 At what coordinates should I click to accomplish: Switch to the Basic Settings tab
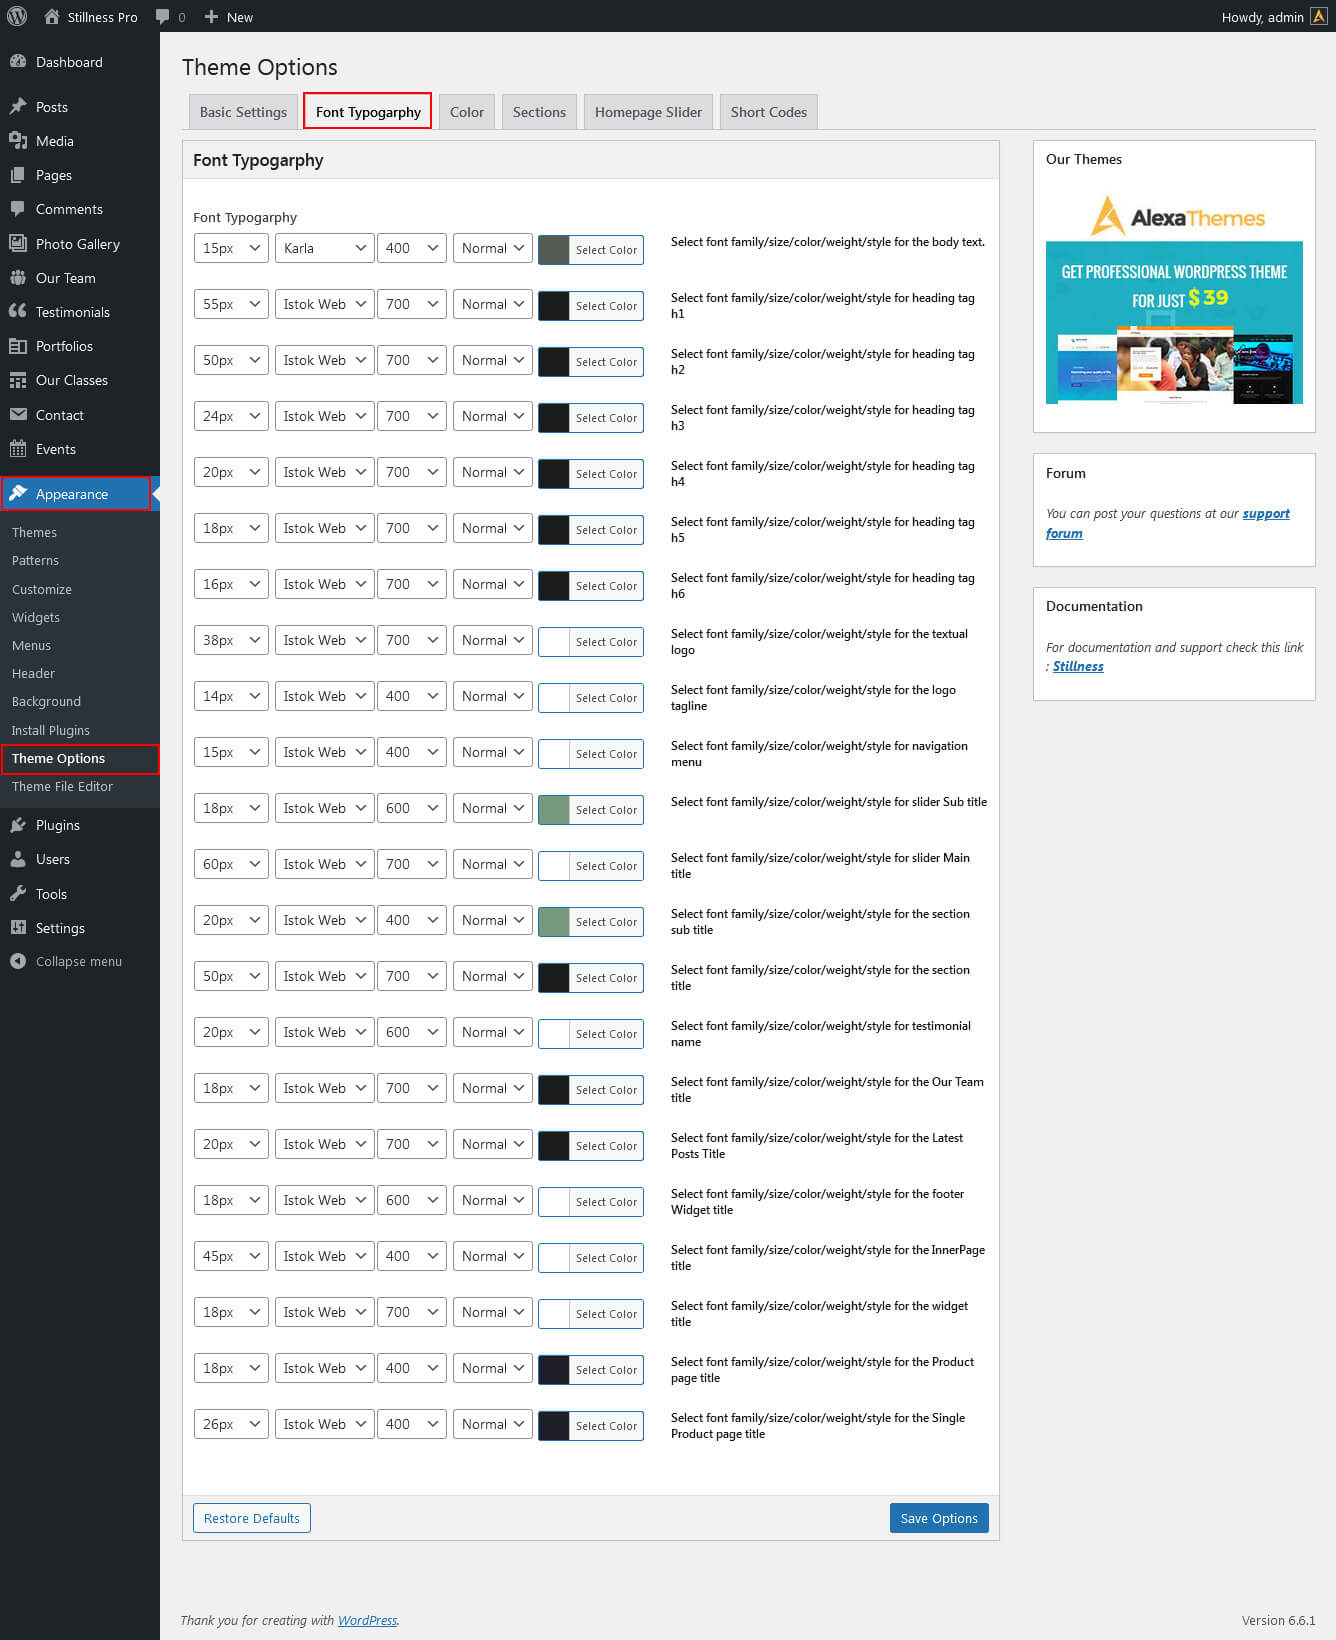coord(243,112)
